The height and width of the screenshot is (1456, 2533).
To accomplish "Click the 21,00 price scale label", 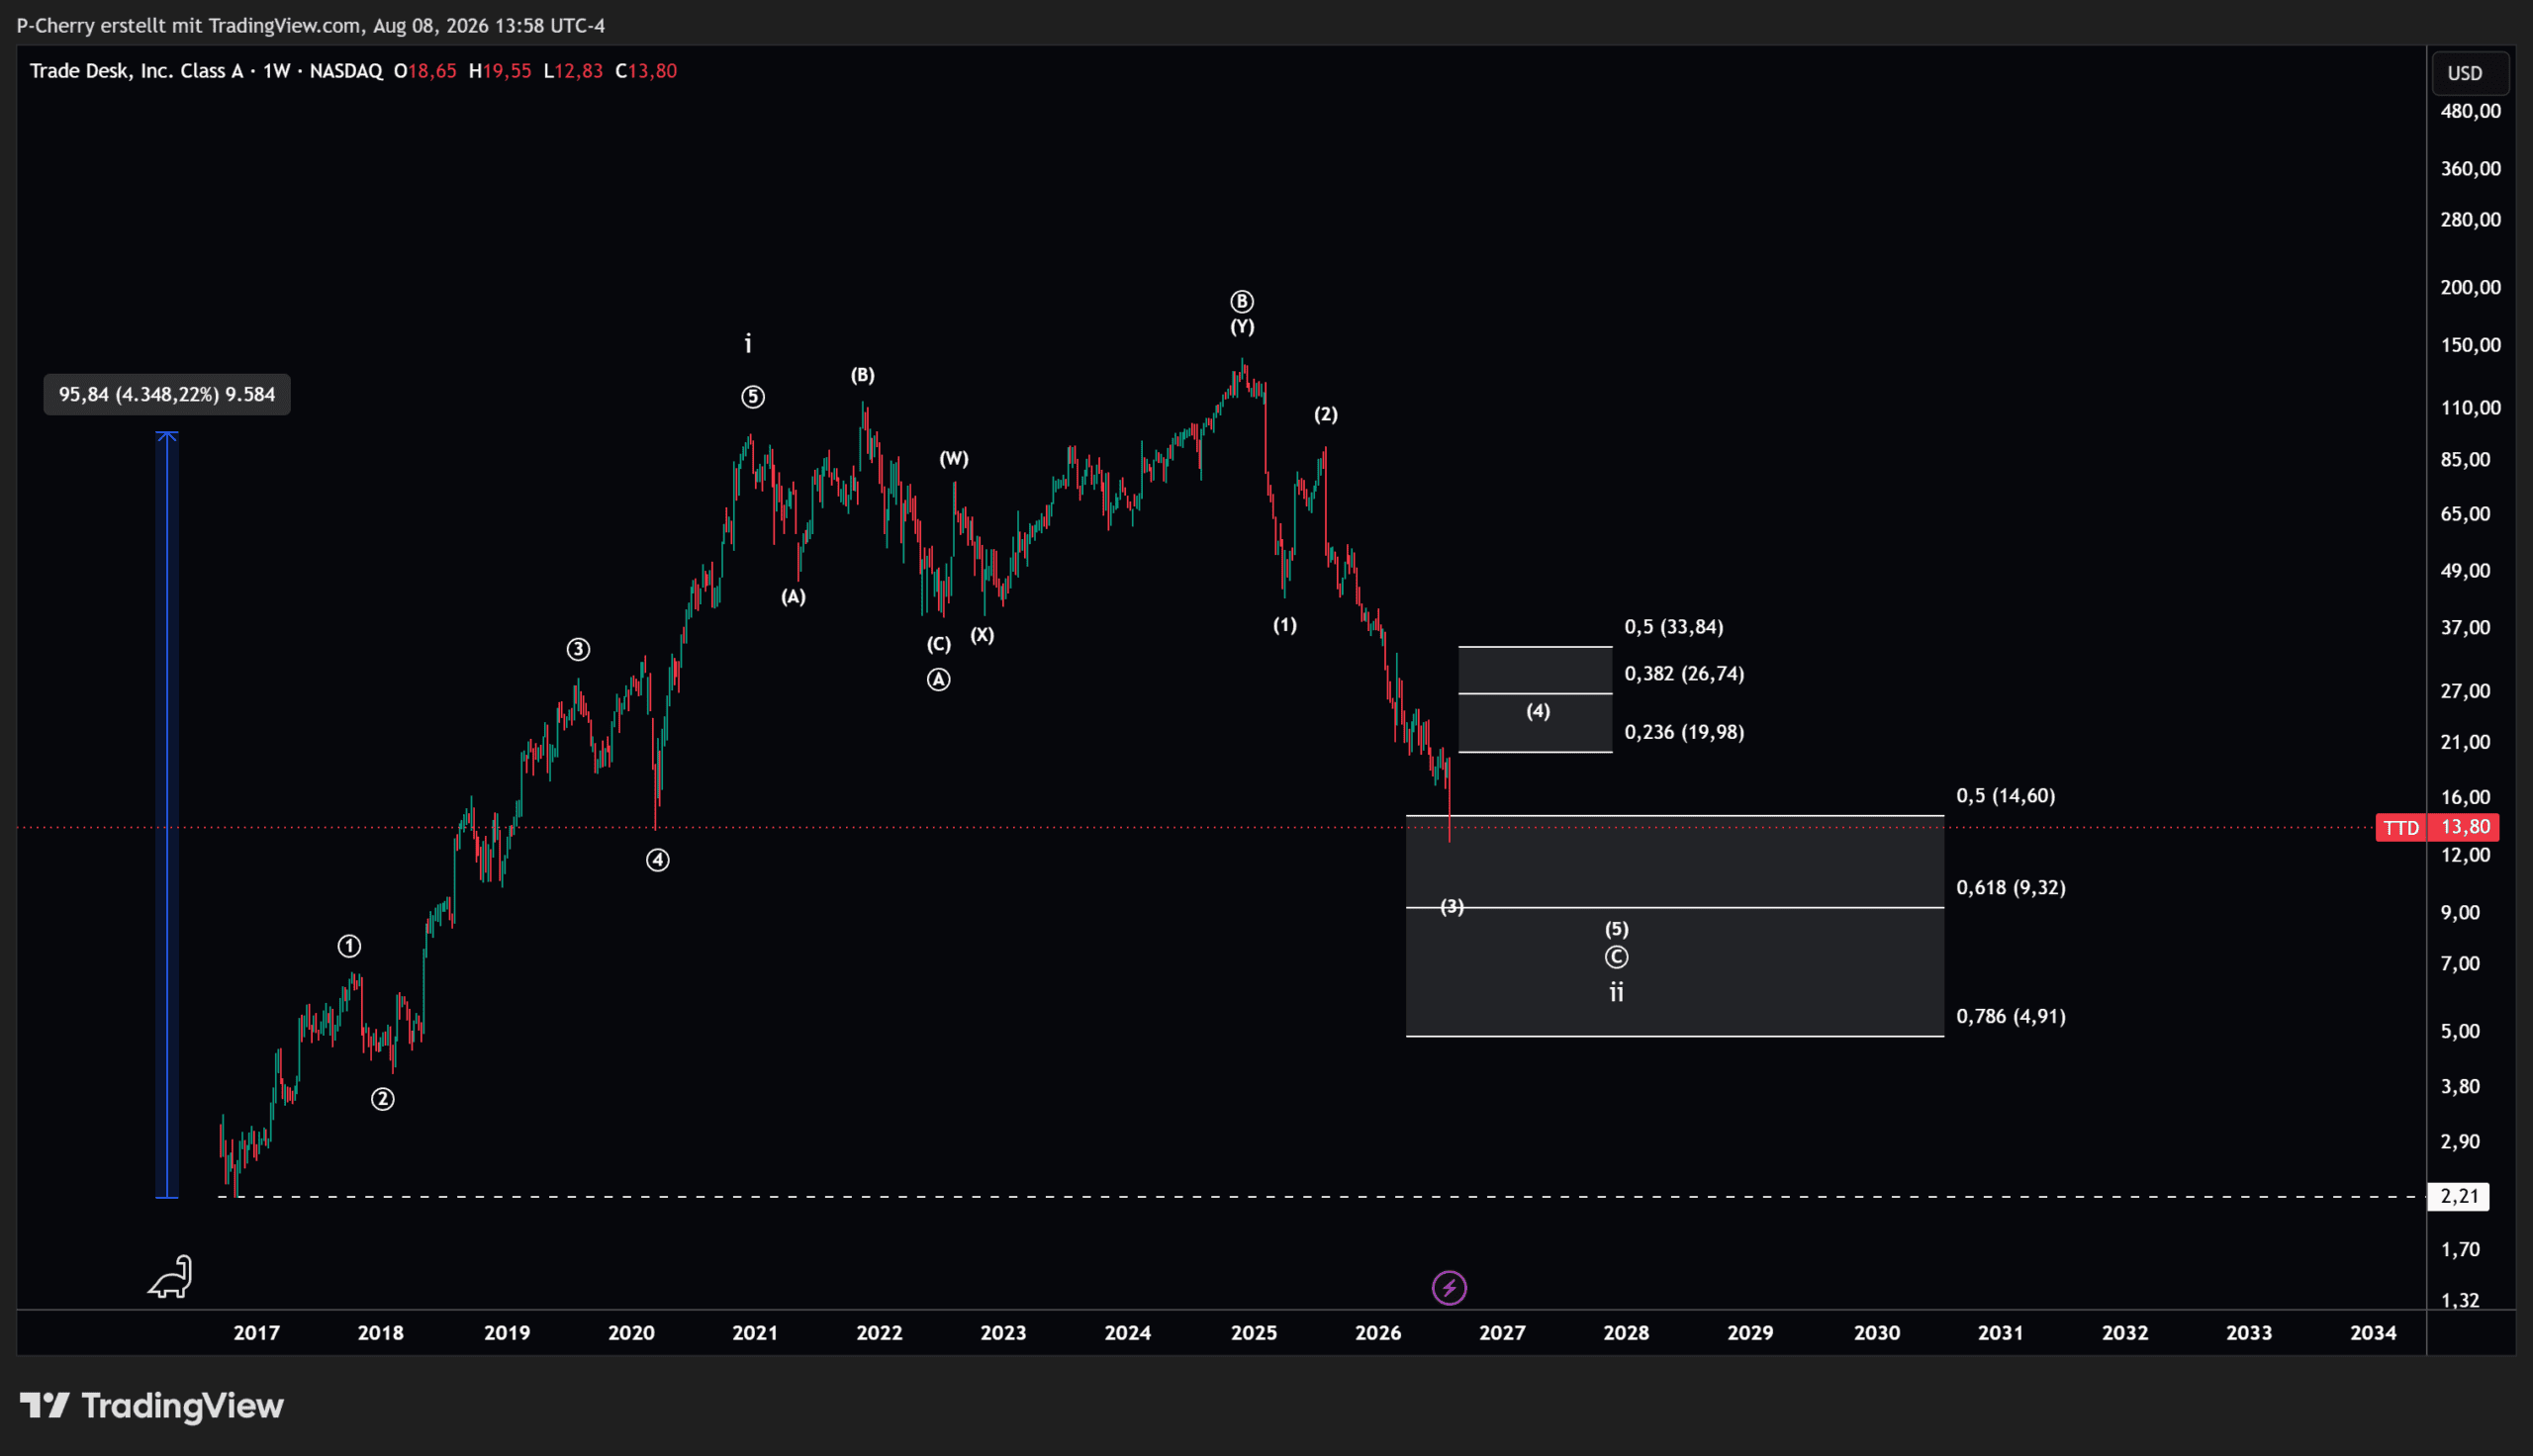I will (x=2466, y=742).
